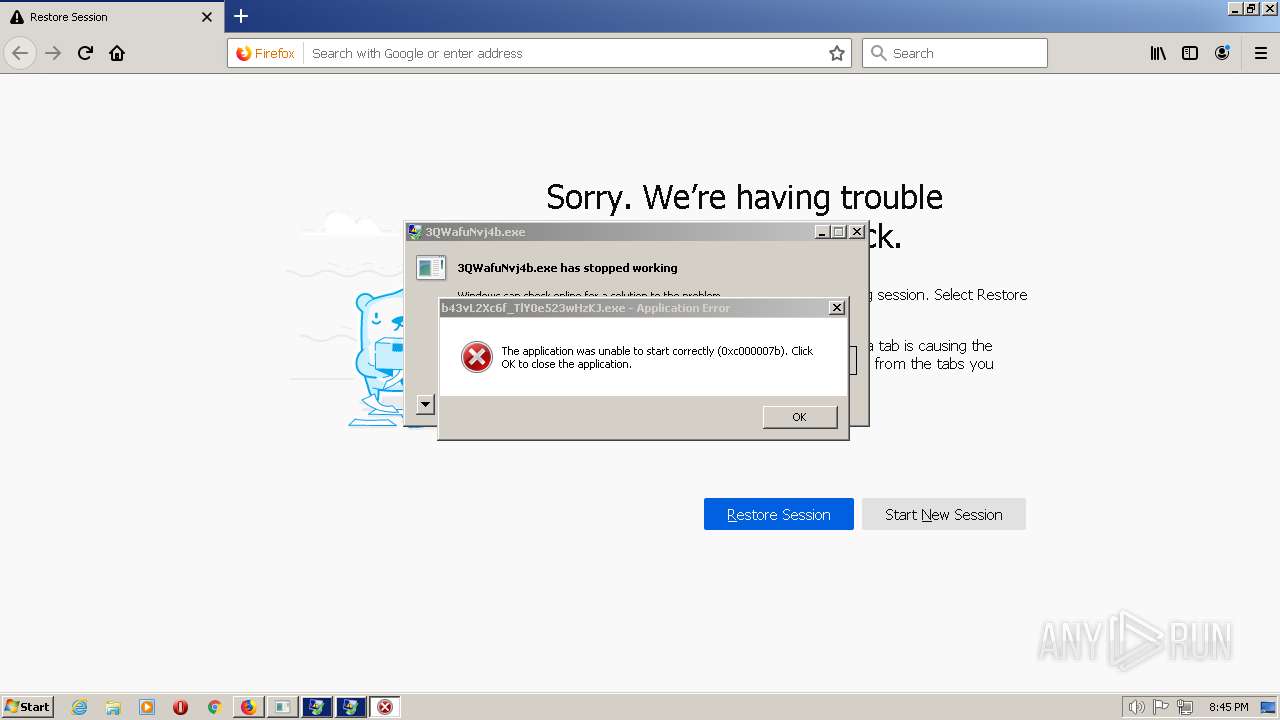Open Google Chrome from taskbar
Image resolution: width=1280 pixels, height=720 pixels.
(214, 707)
